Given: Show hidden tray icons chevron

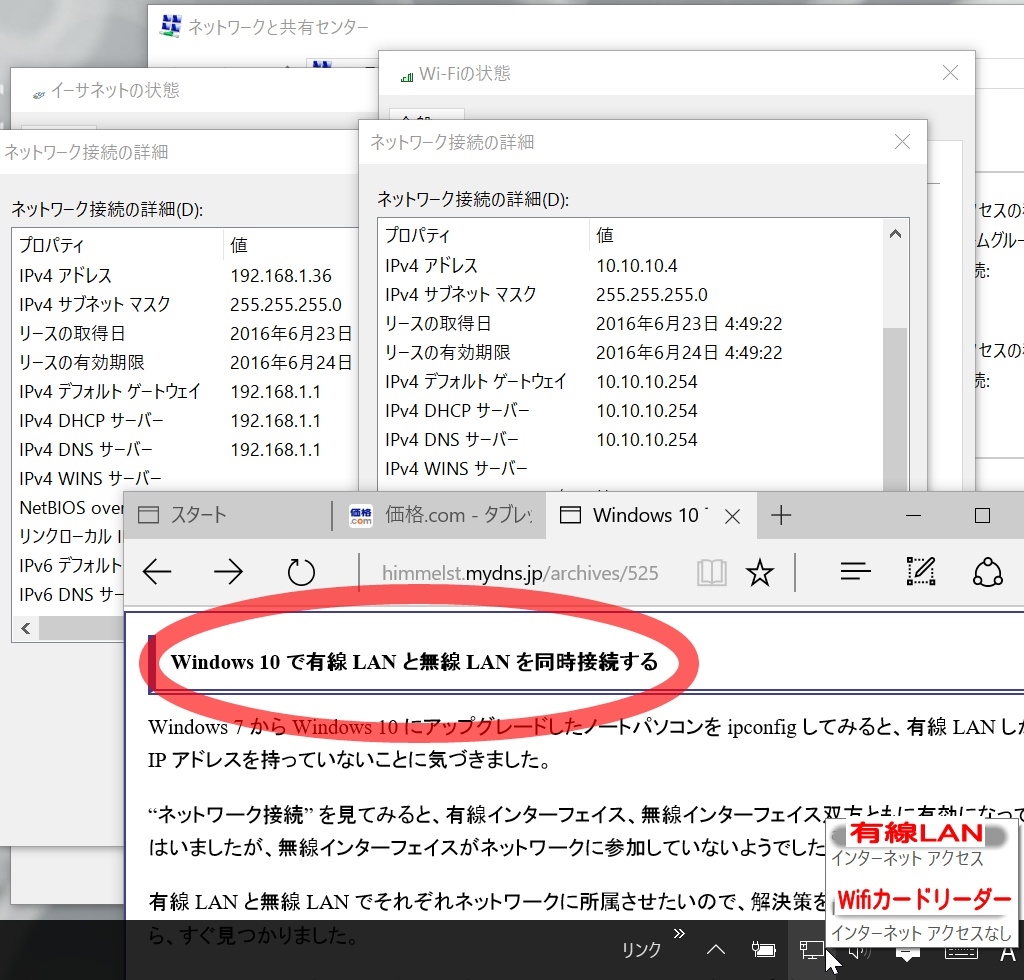Looking at the screenshot, I should [x=716, y=949].
